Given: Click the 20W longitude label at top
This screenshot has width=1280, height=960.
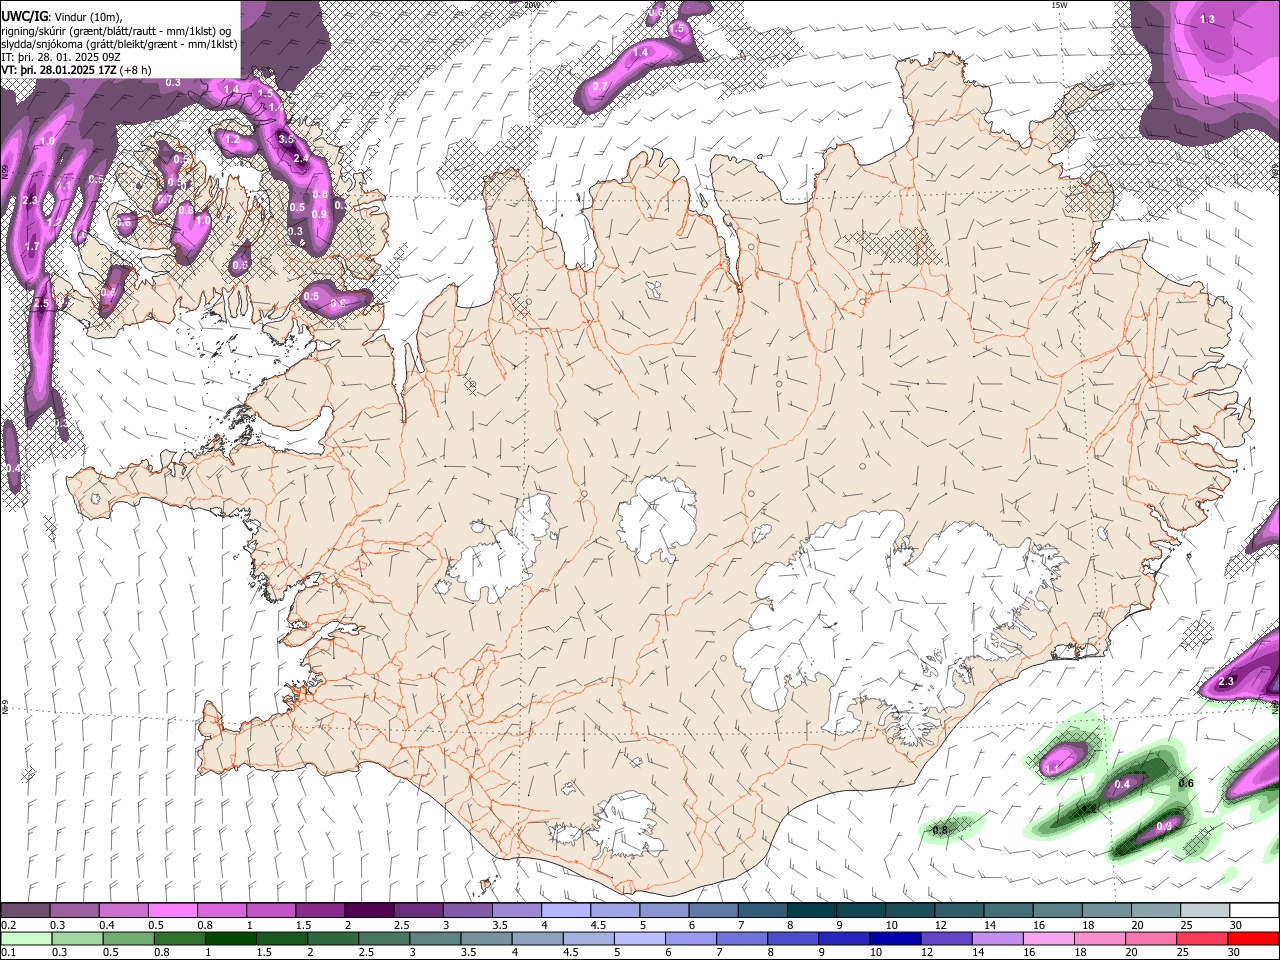Looking at the screenshot, I should [532, 5].
